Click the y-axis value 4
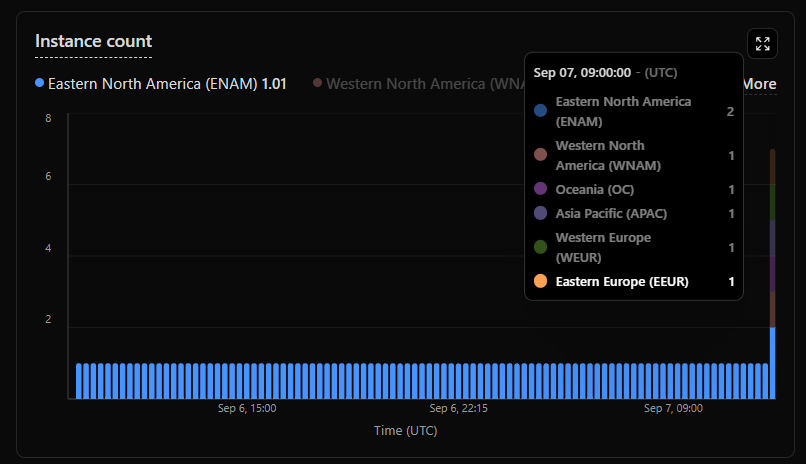 coord(48,248)
